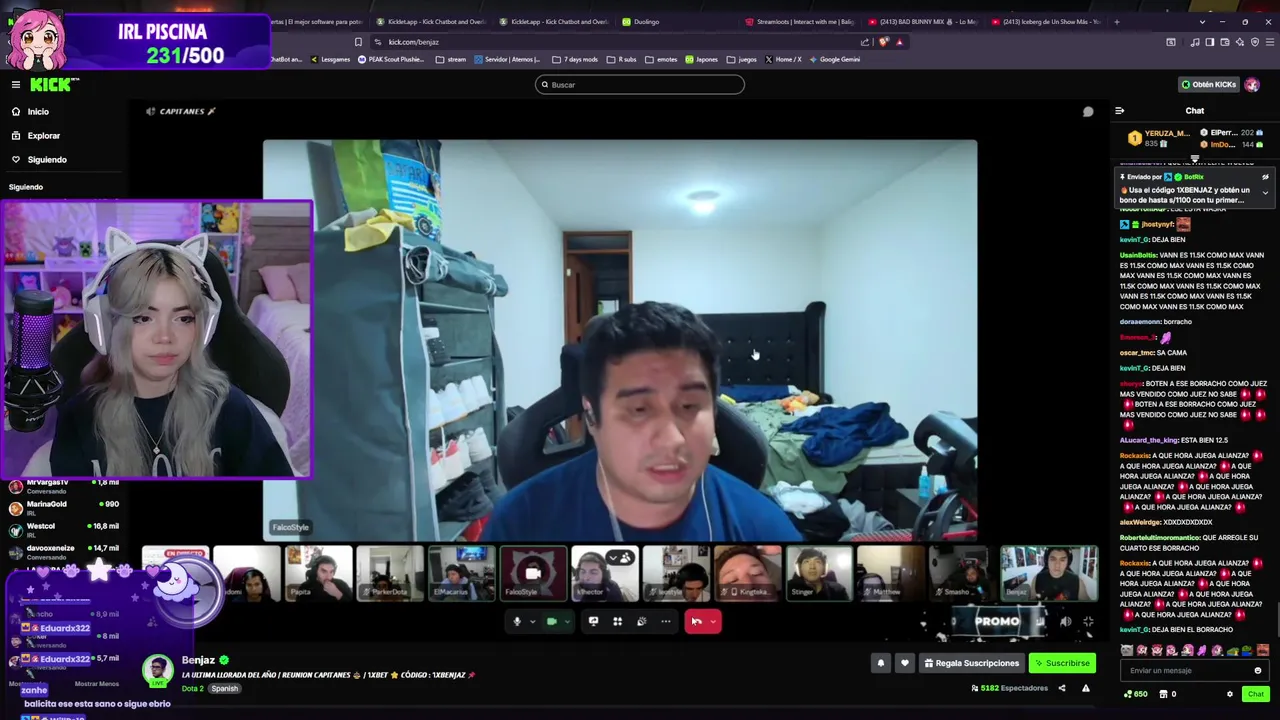Enter fullscreen on the stream player
Image resolution: width=1280 pixels, height=720 pixels.
pos(1088,621)
